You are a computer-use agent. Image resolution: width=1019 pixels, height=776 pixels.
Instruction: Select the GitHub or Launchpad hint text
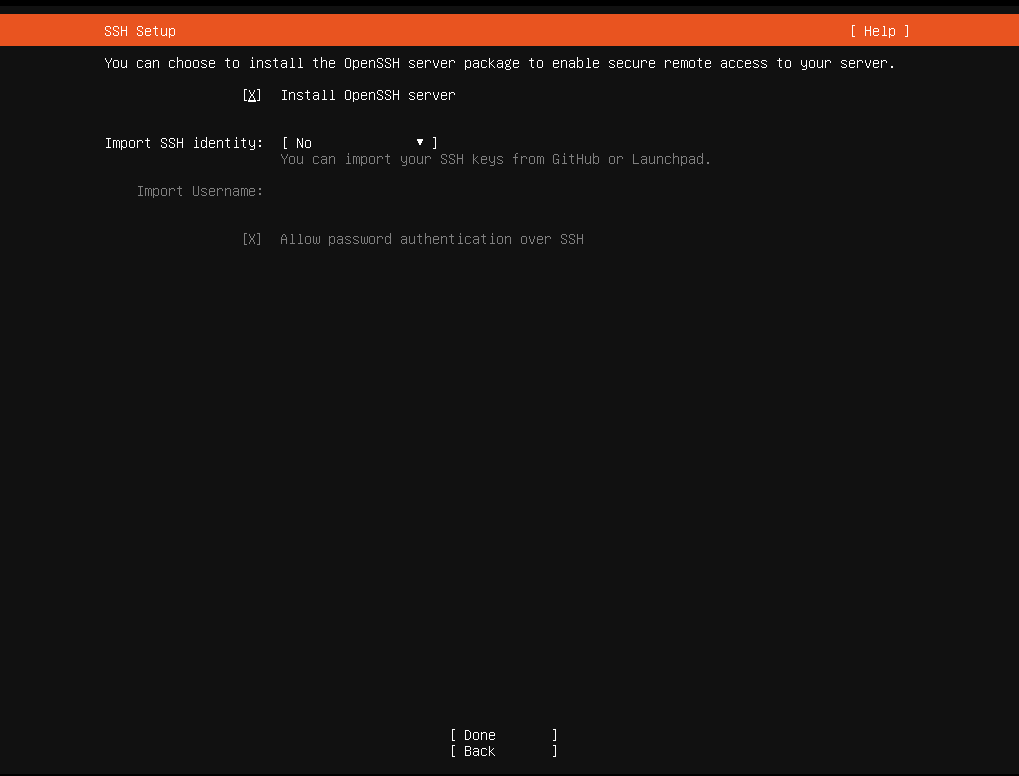pos(497,159)
